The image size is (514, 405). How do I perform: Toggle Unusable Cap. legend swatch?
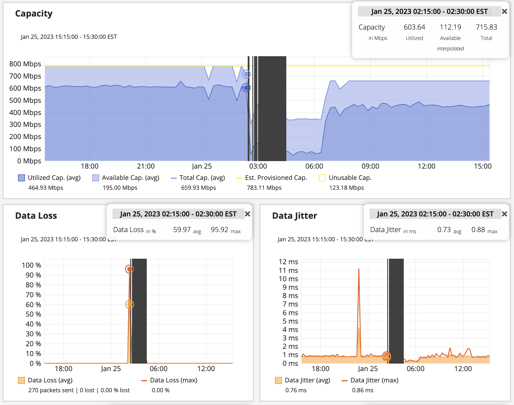click(322, 178)
